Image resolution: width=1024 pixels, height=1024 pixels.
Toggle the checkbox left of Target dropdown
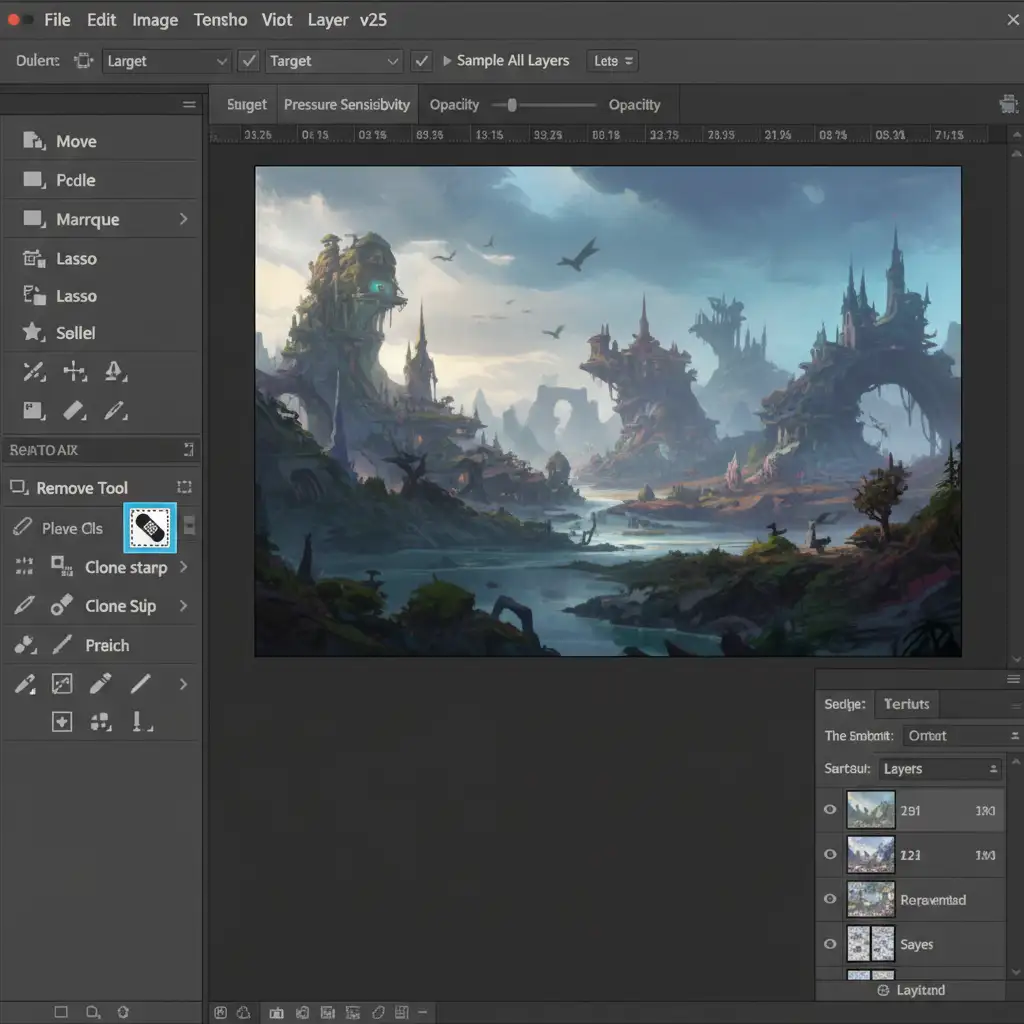pos(250,61)
